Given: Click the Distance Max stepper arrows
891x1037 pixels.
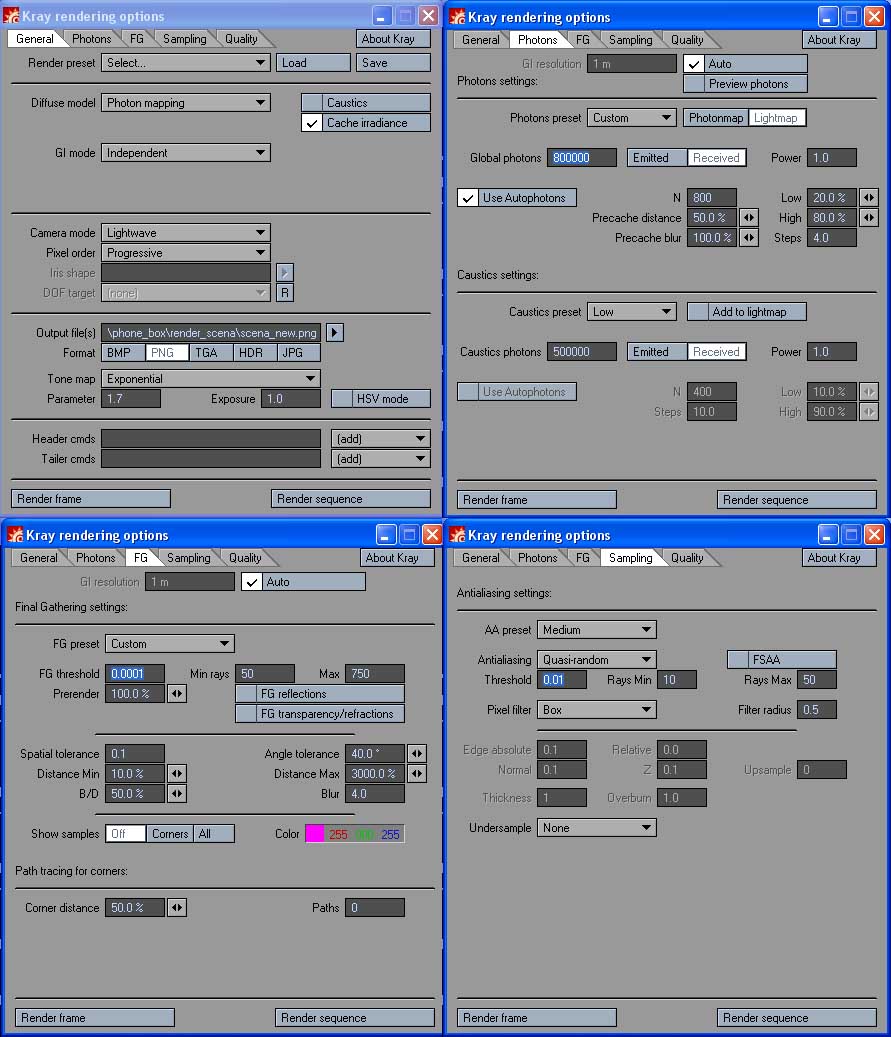Looking at the screenshot, I should [x=417, y=774].
